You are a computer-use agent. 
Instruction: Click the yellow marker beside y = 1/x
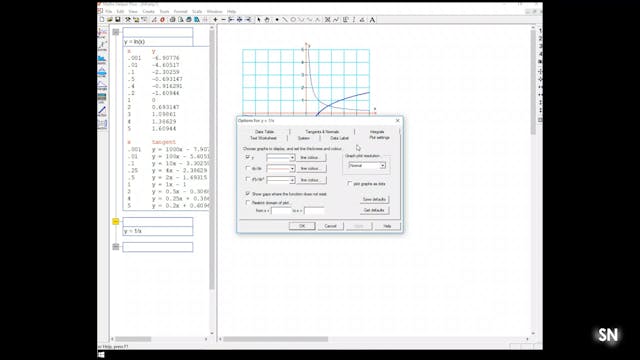pos(116,221)
